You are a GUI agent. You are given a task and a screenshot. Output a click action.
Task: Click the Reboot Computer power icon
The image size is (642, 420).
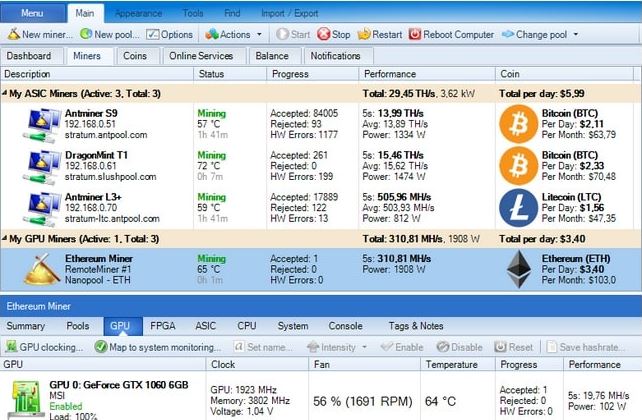[x=415, y=34]
